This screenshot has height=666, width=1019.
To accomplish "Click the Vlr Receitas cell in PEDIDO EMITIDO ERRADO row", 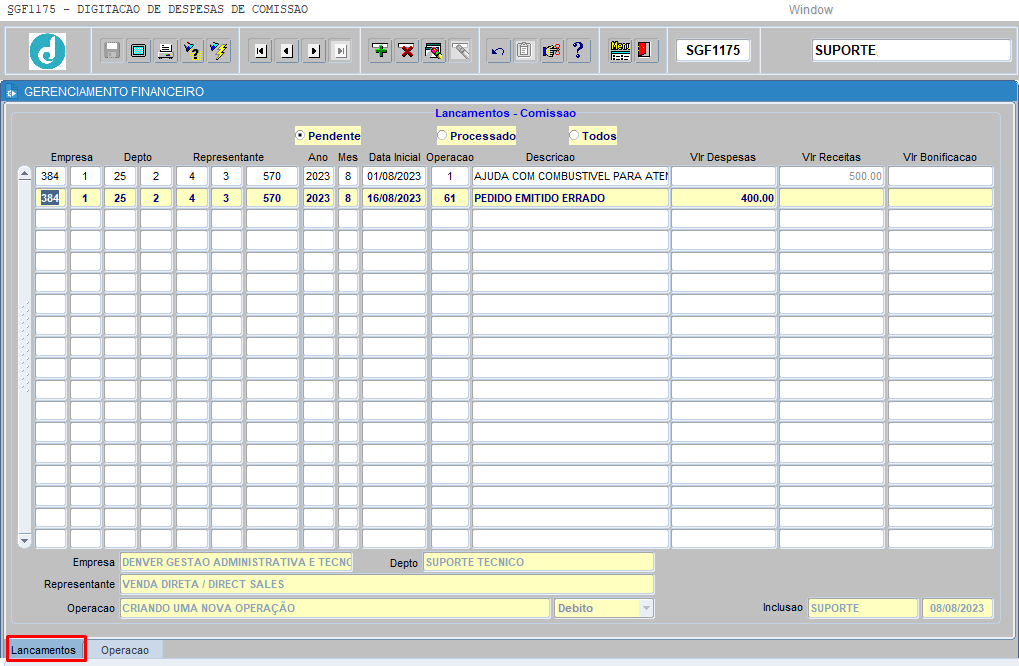I will click(x=831, y=198).
